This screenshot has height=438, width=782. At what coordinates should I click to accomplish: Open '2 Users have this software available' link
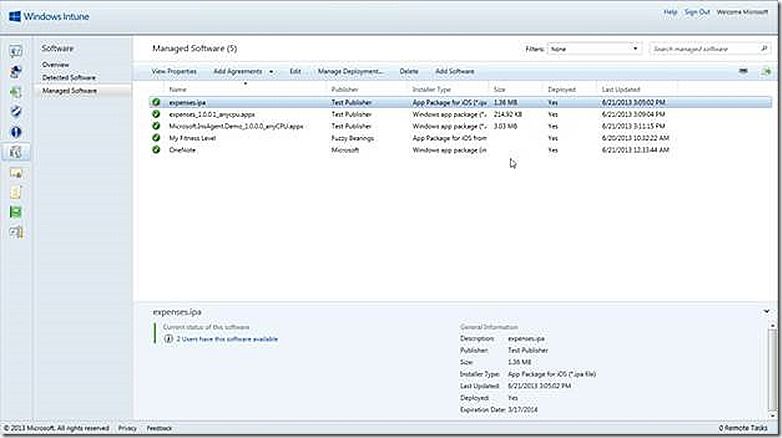tap(227, 339)
